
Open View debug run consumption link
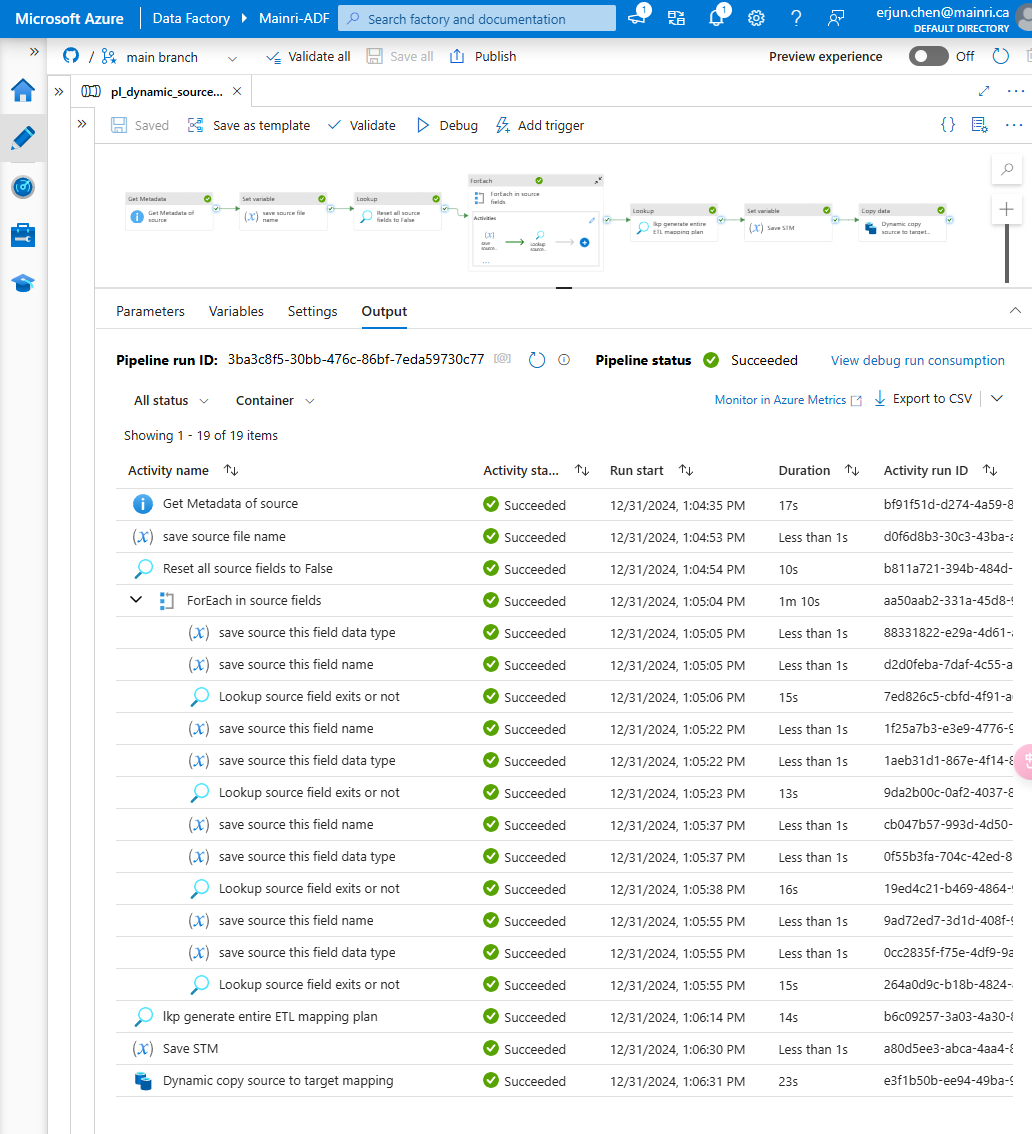(917, 360)
